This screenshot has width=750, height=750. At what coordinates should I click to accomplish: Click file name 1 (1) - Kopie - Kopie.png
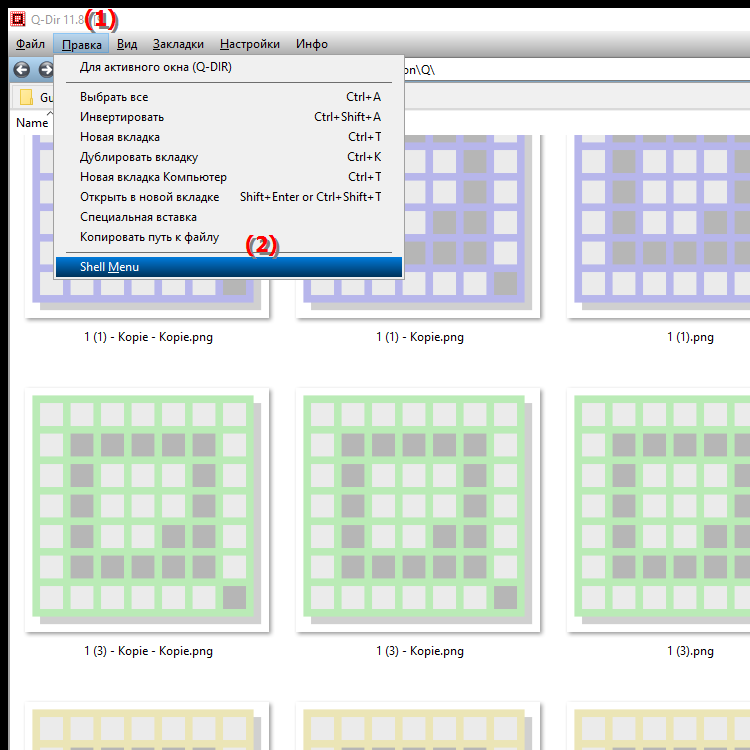coord(148,337)
